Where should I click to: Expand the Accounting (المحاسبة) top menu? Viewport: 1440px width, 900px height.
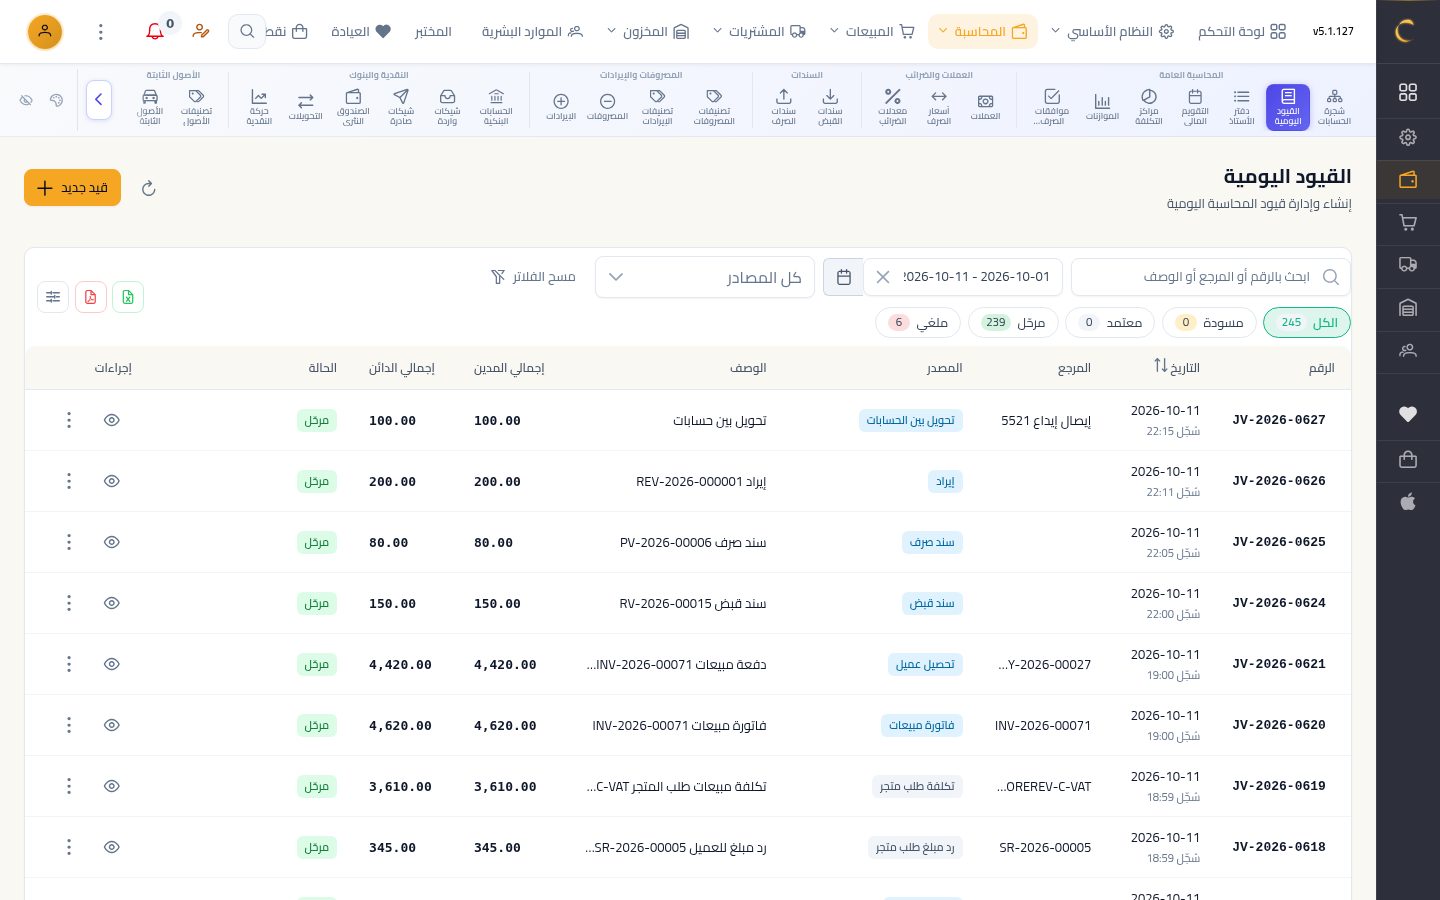[x=982, y=32]
